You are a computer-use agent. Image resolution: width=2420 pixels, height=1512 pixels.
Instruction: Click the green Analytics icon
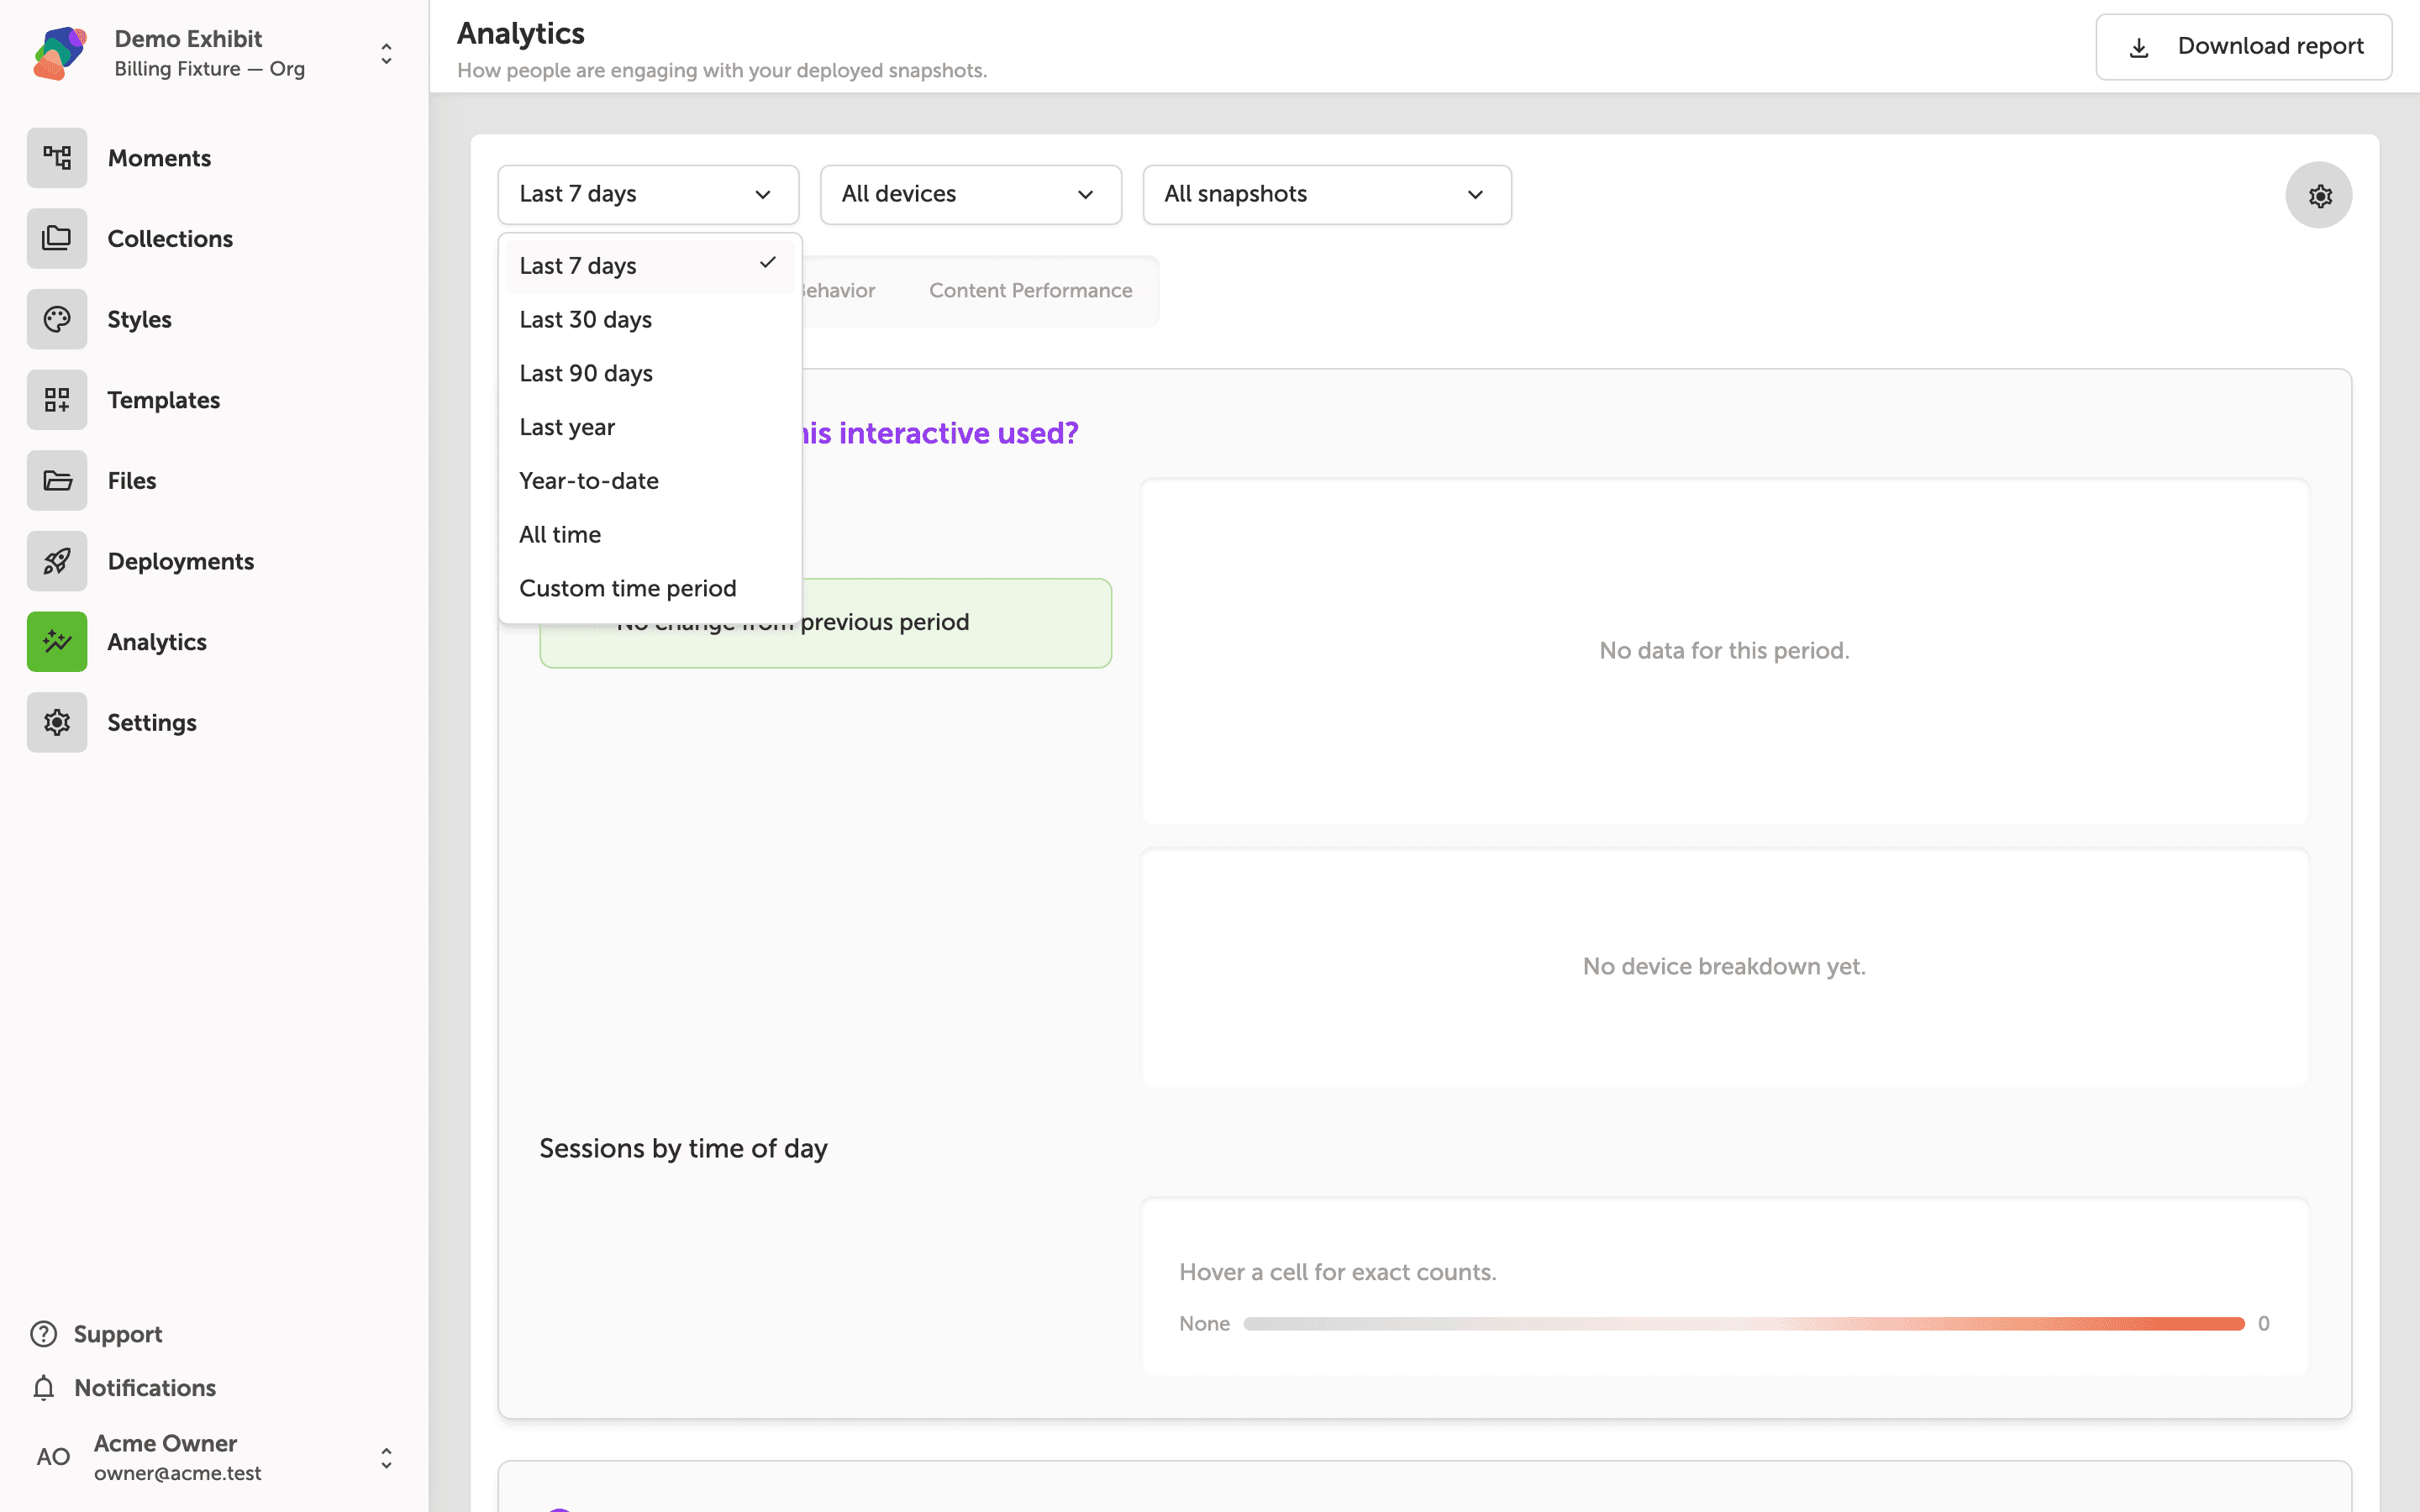click(x=57, y=642)
